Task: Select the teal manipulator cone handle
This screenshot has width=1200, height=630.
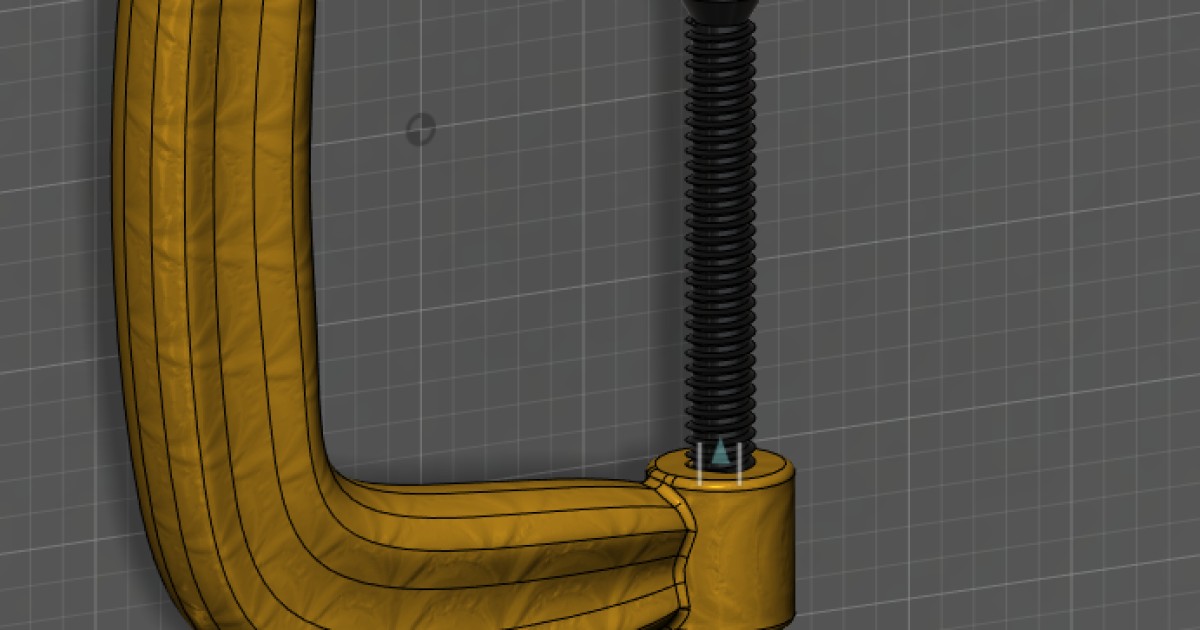Action: point(720,453)
